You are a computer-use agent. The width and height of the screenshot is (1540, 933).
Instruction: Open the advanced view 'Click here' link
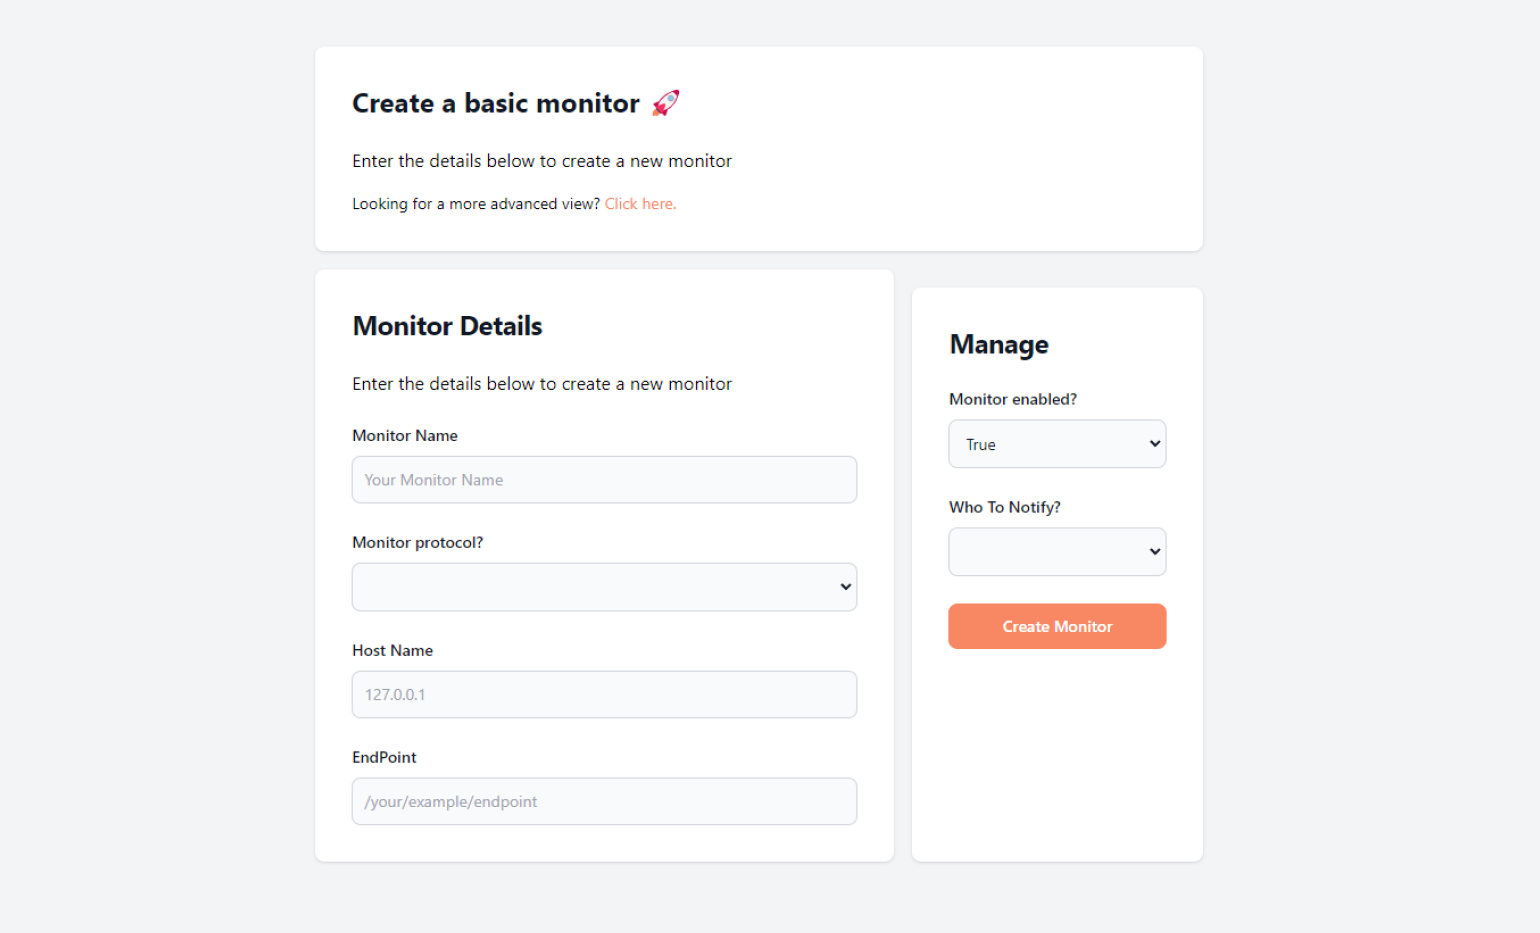(x=640, y=204)
